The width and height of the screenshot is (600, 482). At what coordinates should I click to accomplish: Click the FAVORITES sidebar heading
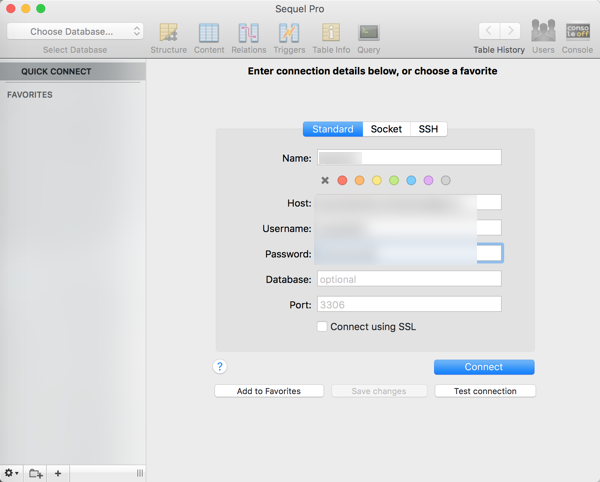pos(30,95)
